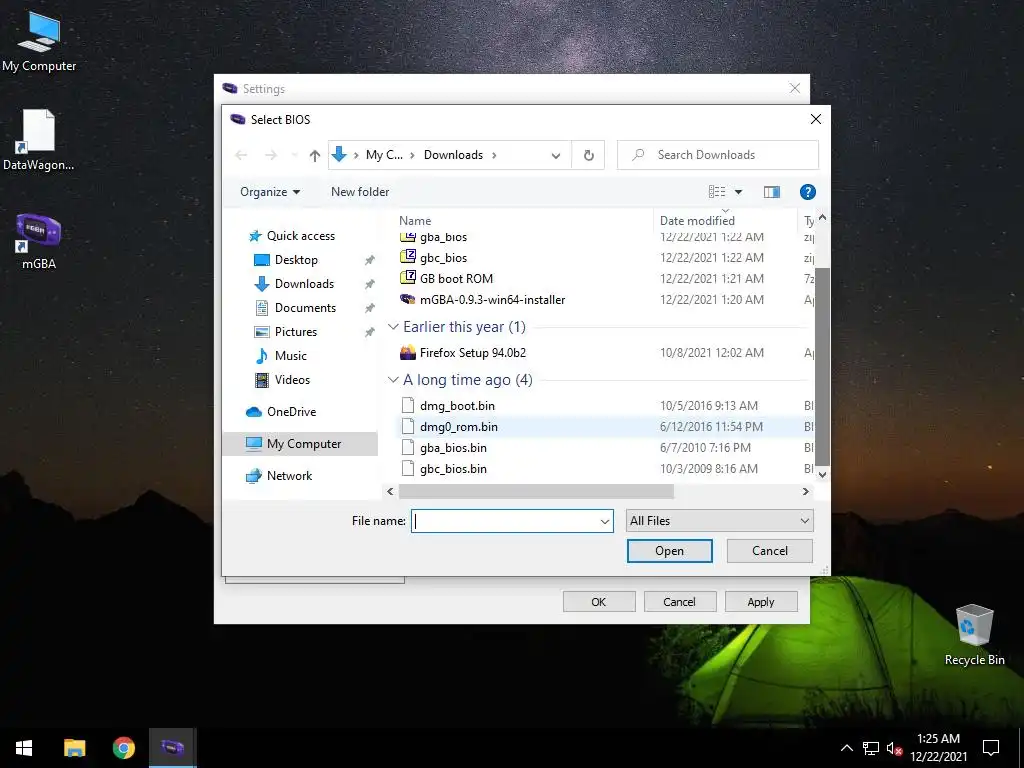This screenshot has width=1024, height=768.
Task: Open the Organize menu
Action: click(x=270, y=192)
